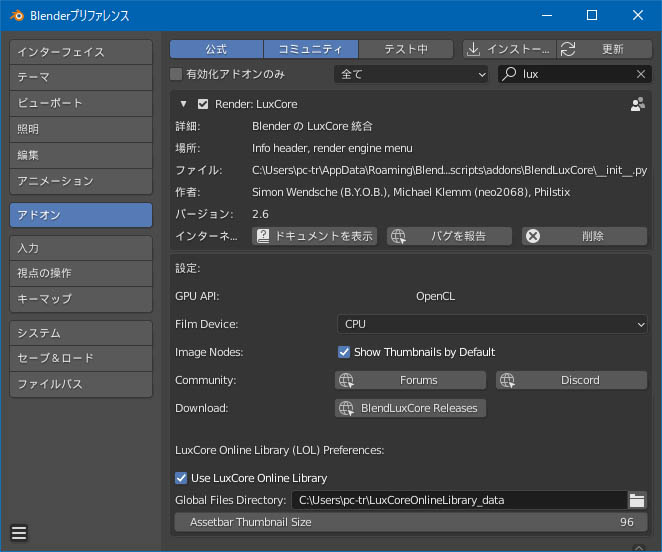This screenshot has width=662, height=552.
Task: Toggle the 公式 support level filter
Action: point(216,49)
